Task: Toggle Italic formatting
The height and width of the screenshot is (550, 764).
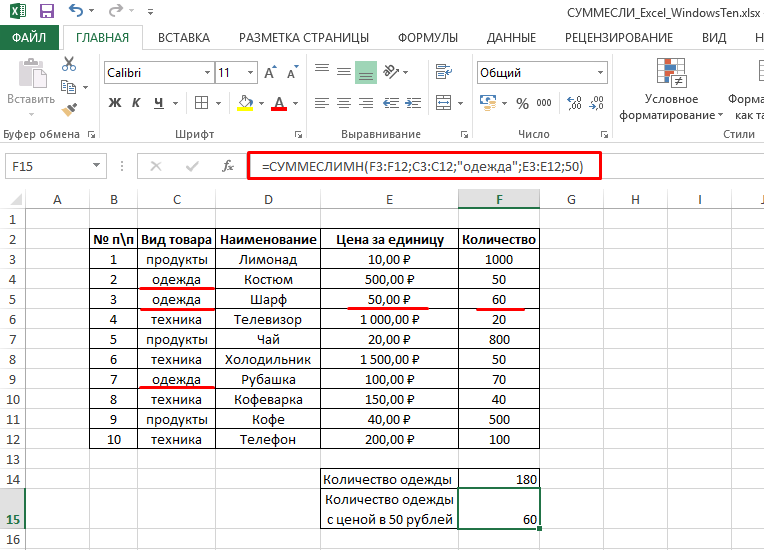Action: pos(136,103)
